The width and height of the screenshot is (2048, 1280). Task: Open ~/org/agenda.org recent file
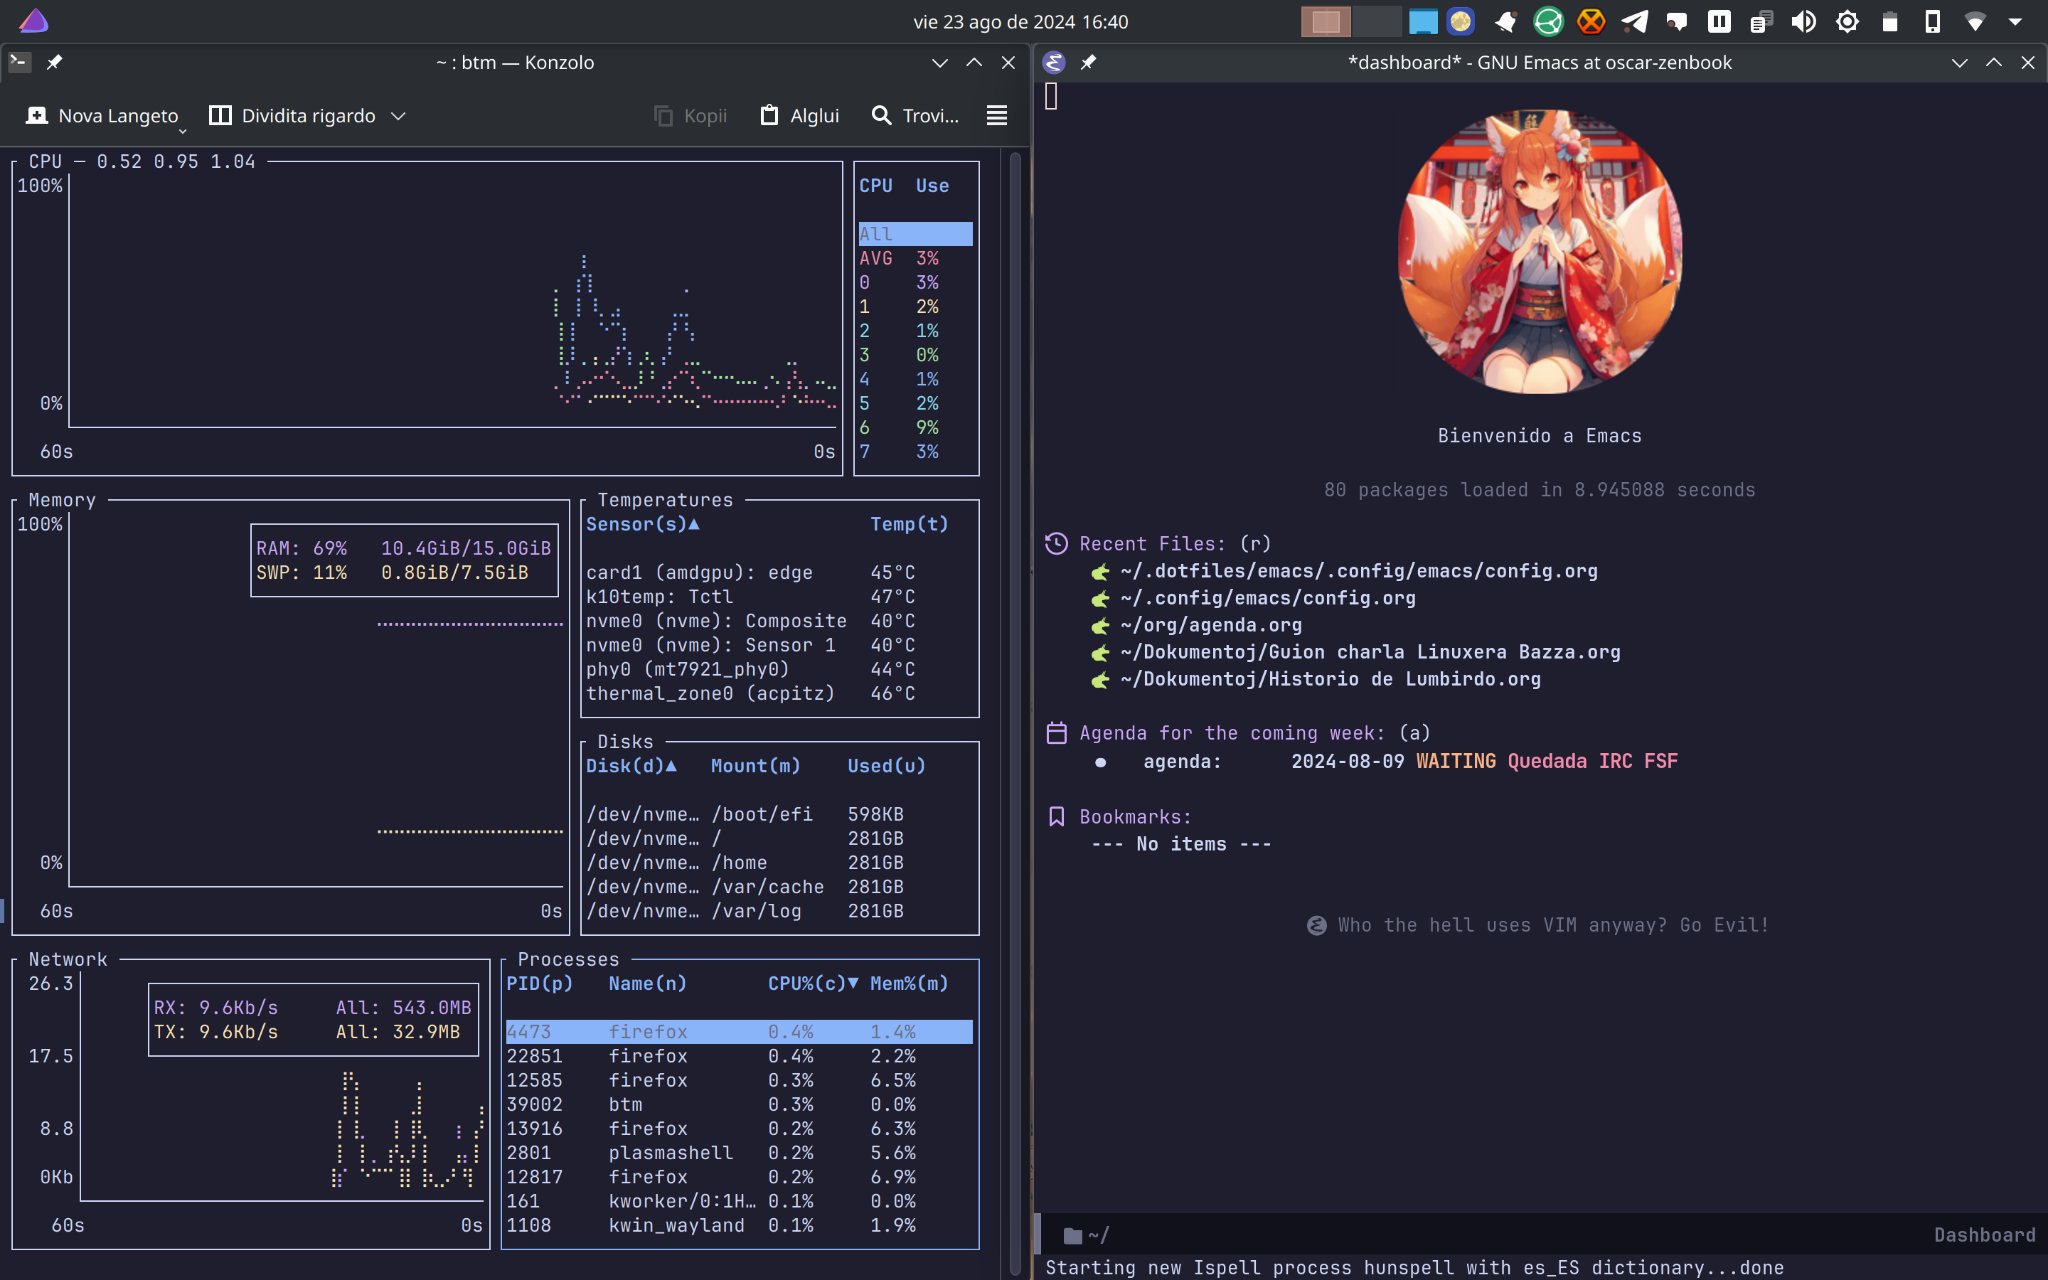coord(1211,625)
